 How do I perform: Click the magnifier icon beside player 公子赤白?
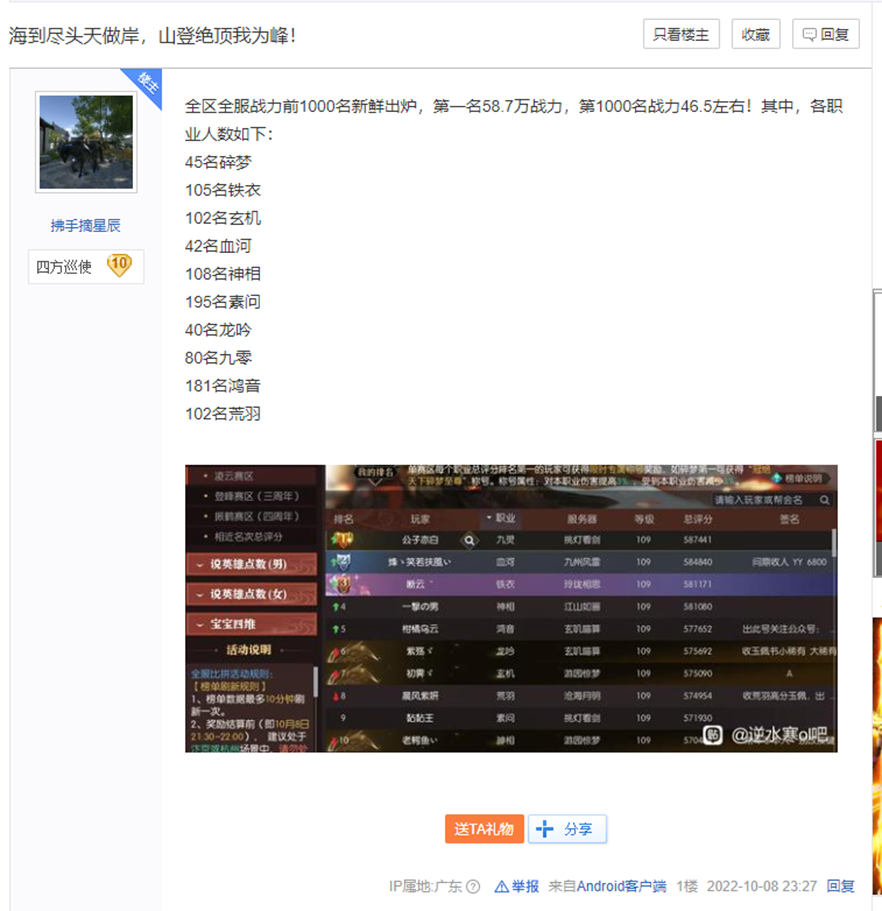[x=468, y=541]
